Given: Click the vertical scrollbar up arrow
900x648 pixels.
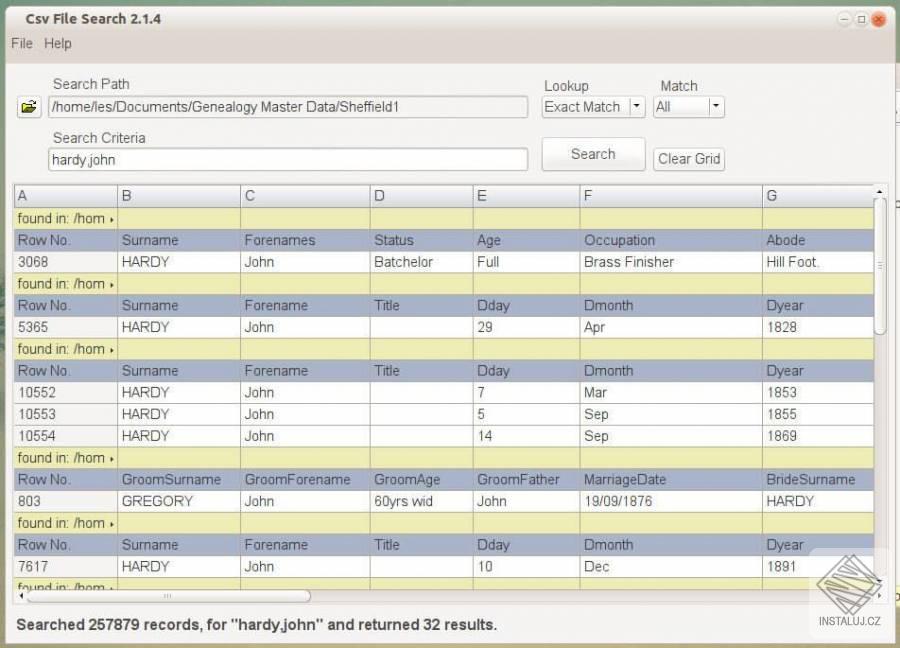Looking at the screenshot, I should pyautogui.click(x=879, y=191).
